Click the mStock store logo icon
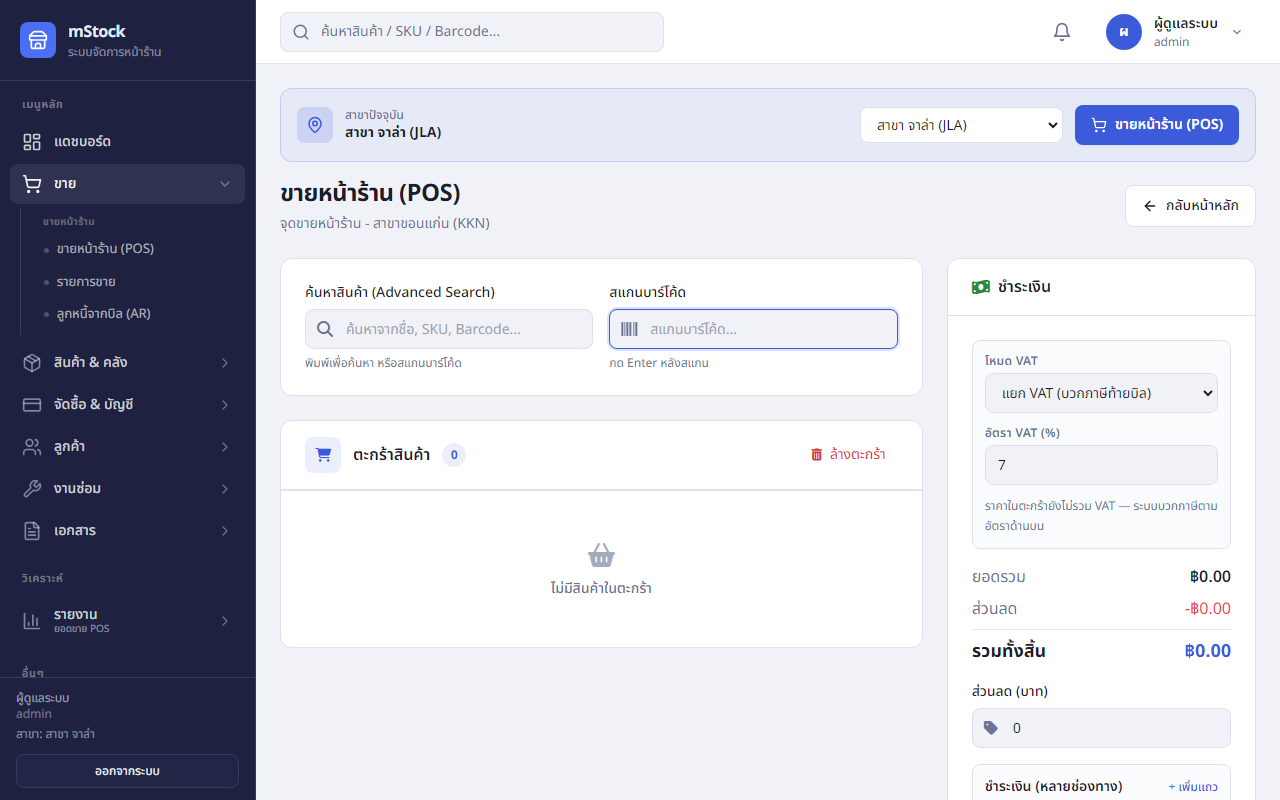 pos(38,40)
